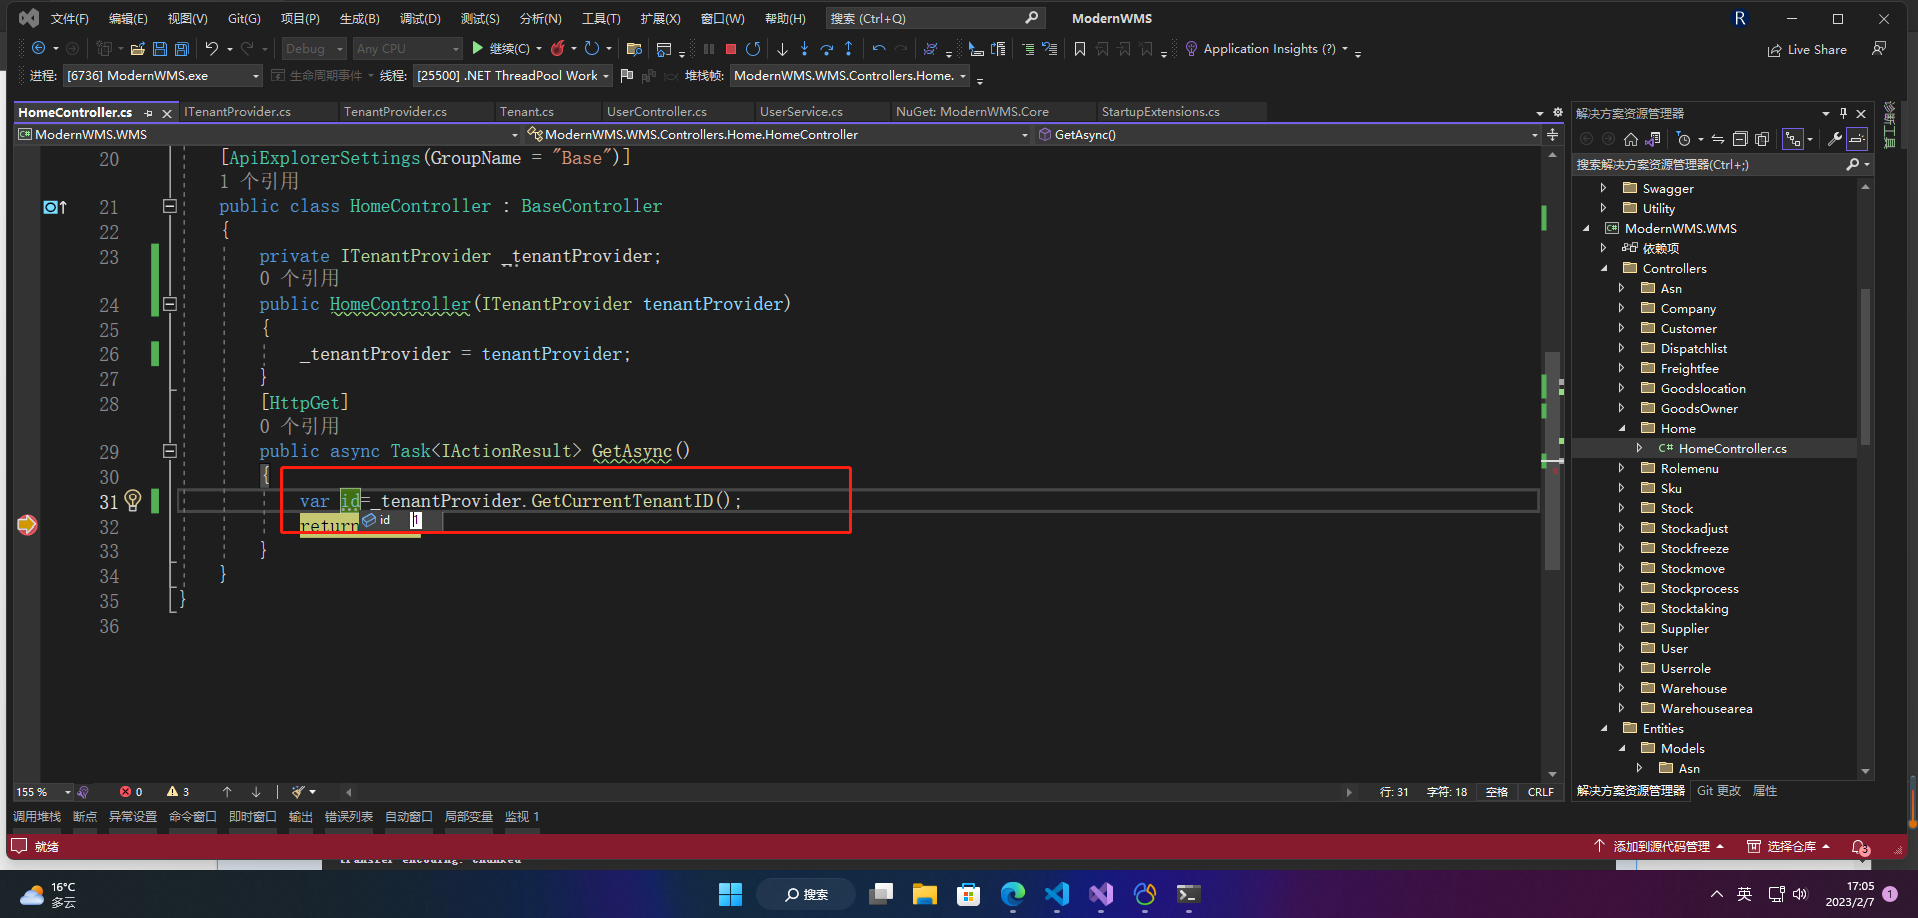
Task: Toggle the Solution Explorer preview selected items button
Action: click(1857, 139)
